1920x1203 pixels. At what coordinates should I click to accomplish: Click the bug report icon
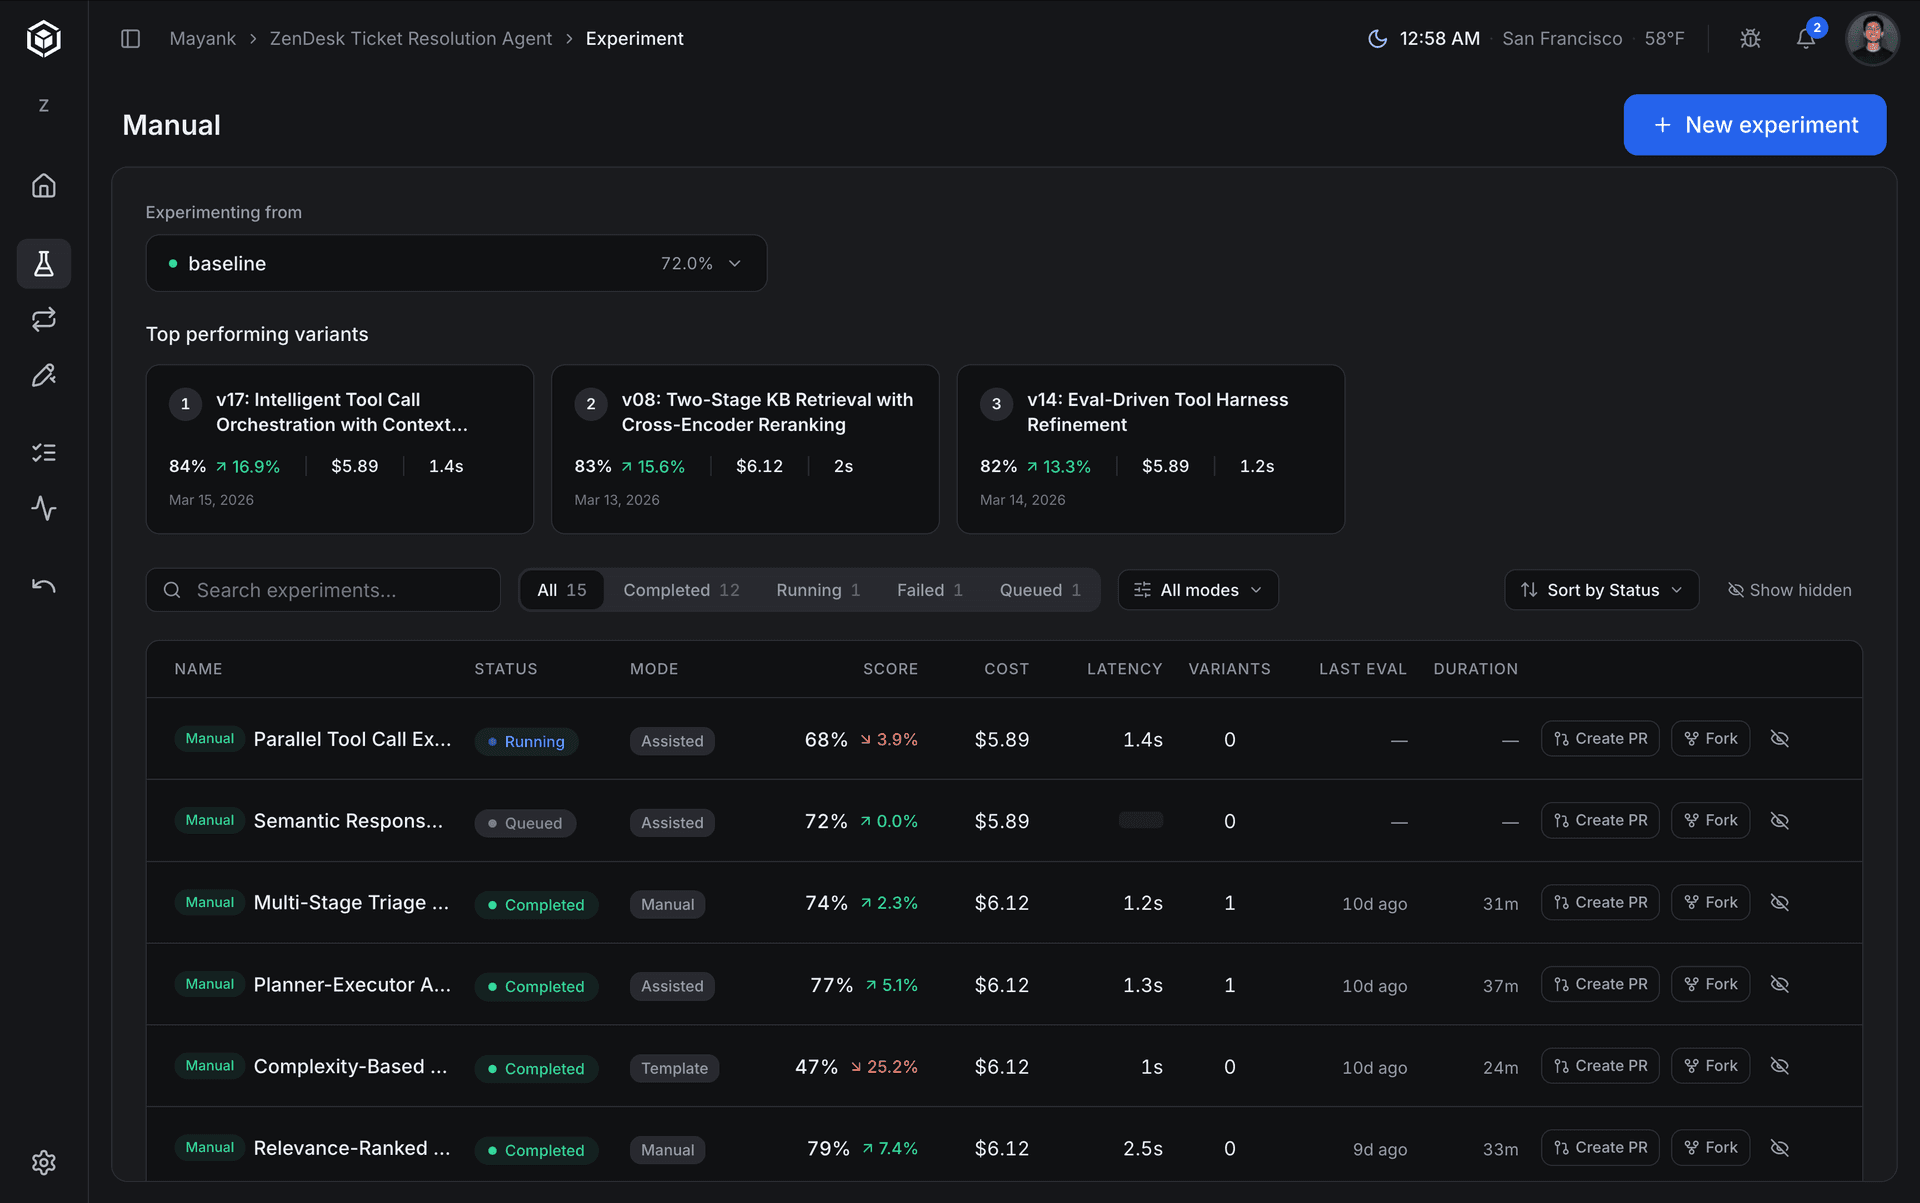pos(1750,39)
